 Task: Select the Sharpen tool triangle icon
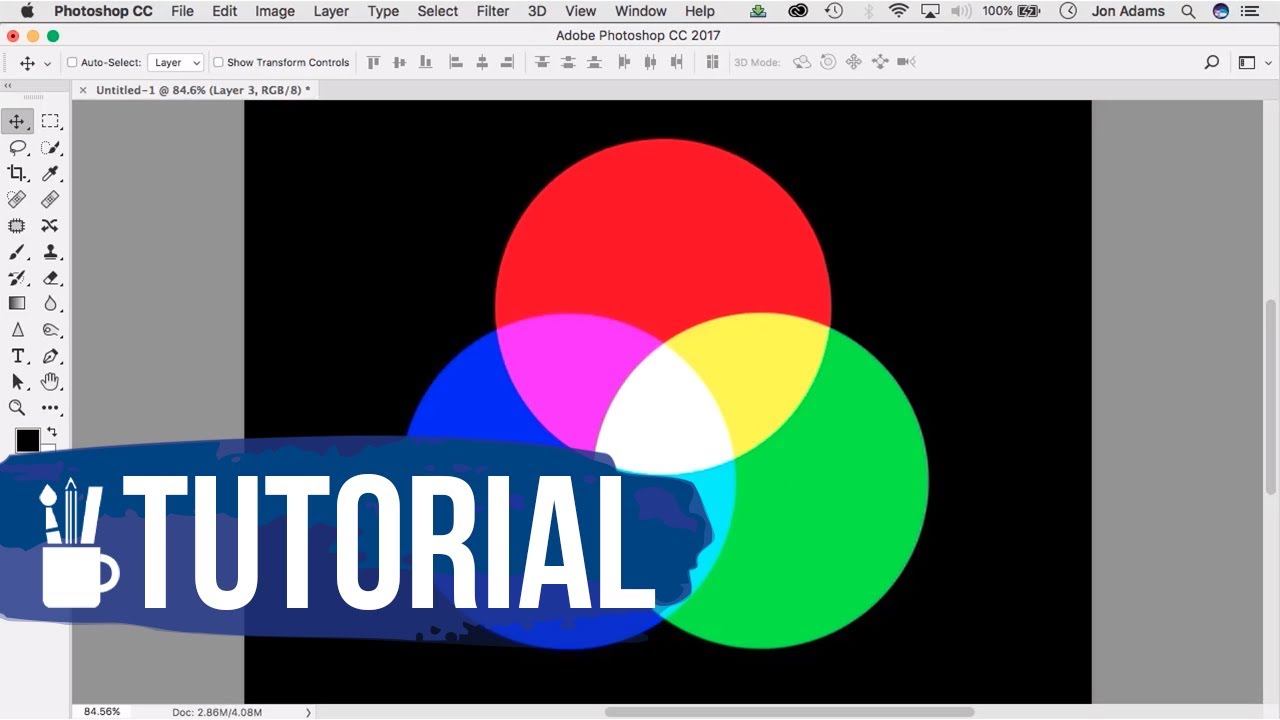click(x=17, y=330)
